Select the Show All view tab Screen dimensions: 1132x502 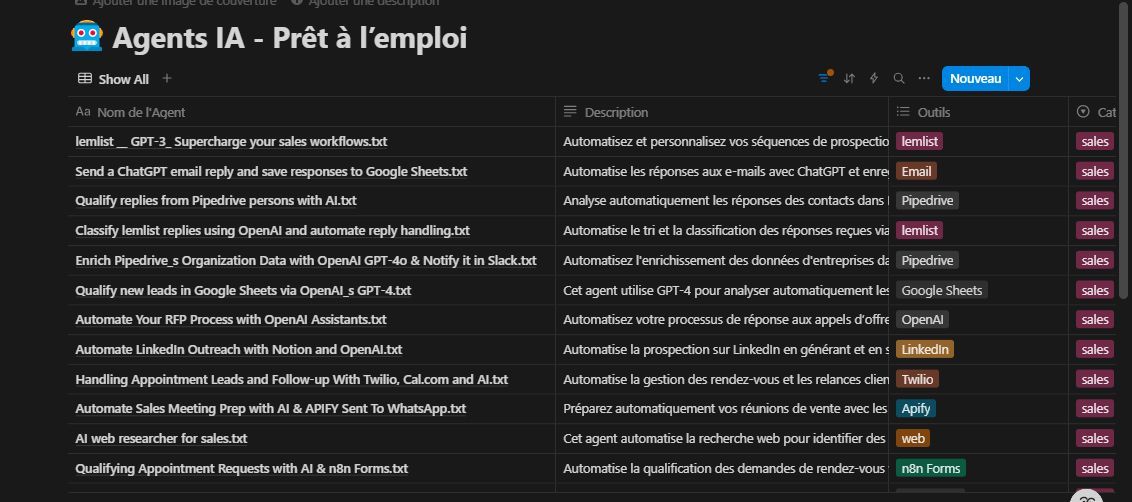point(113,79)
